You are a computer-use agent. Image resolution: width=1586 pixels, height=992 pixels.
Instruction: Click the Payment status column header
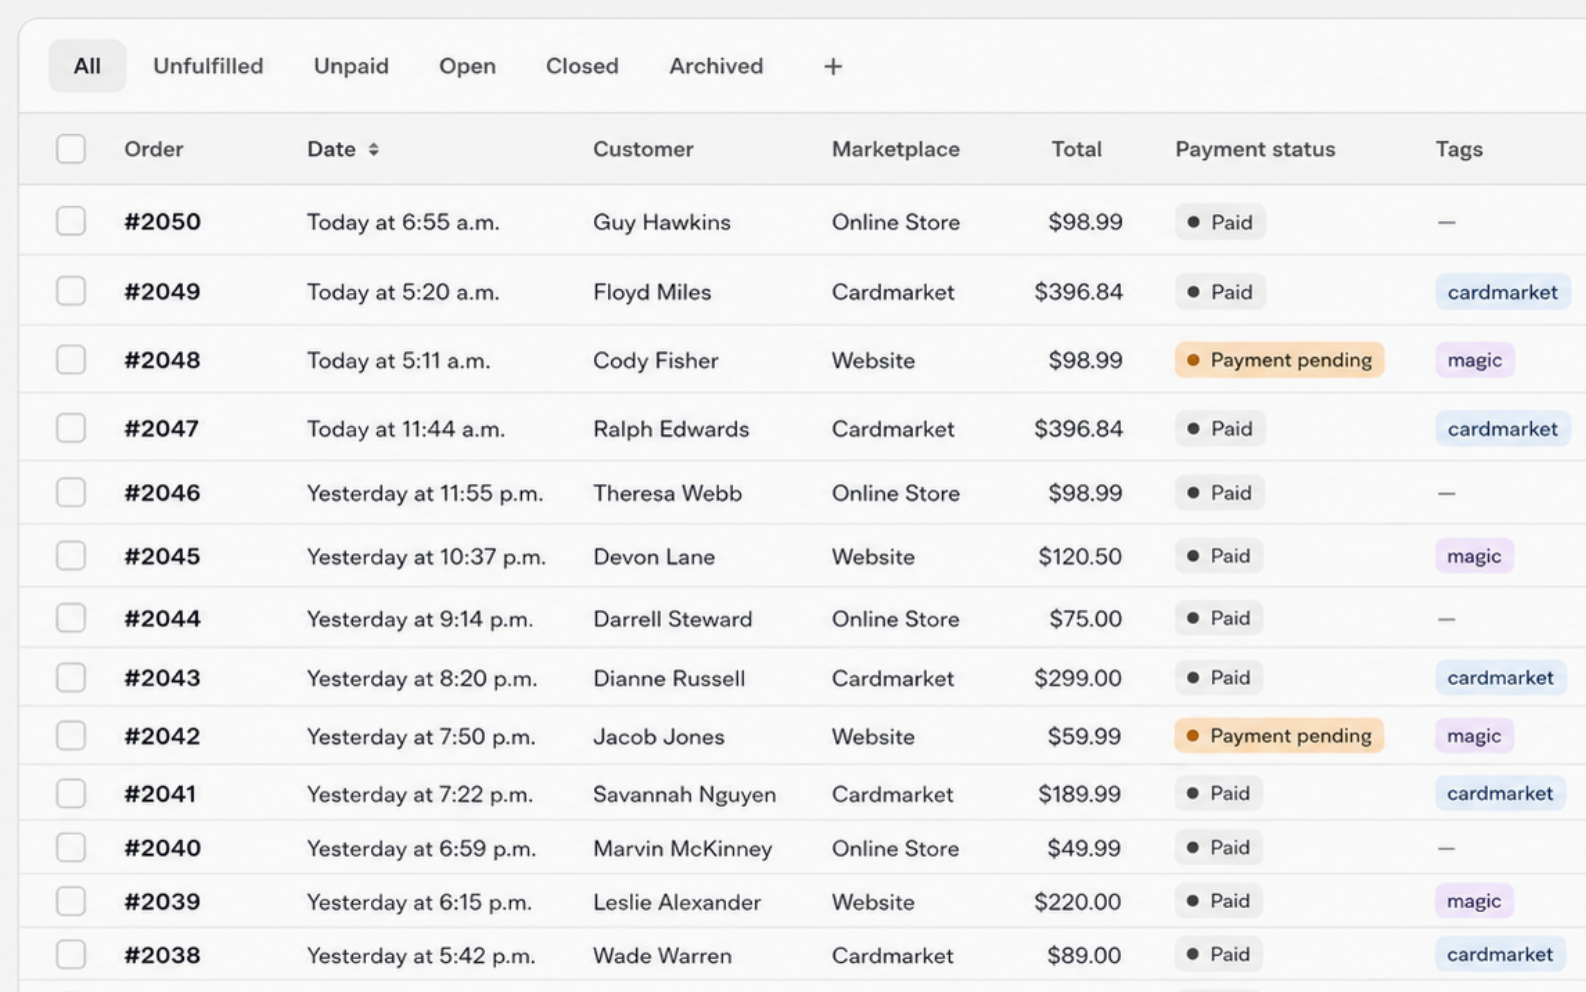point(1255,149)
